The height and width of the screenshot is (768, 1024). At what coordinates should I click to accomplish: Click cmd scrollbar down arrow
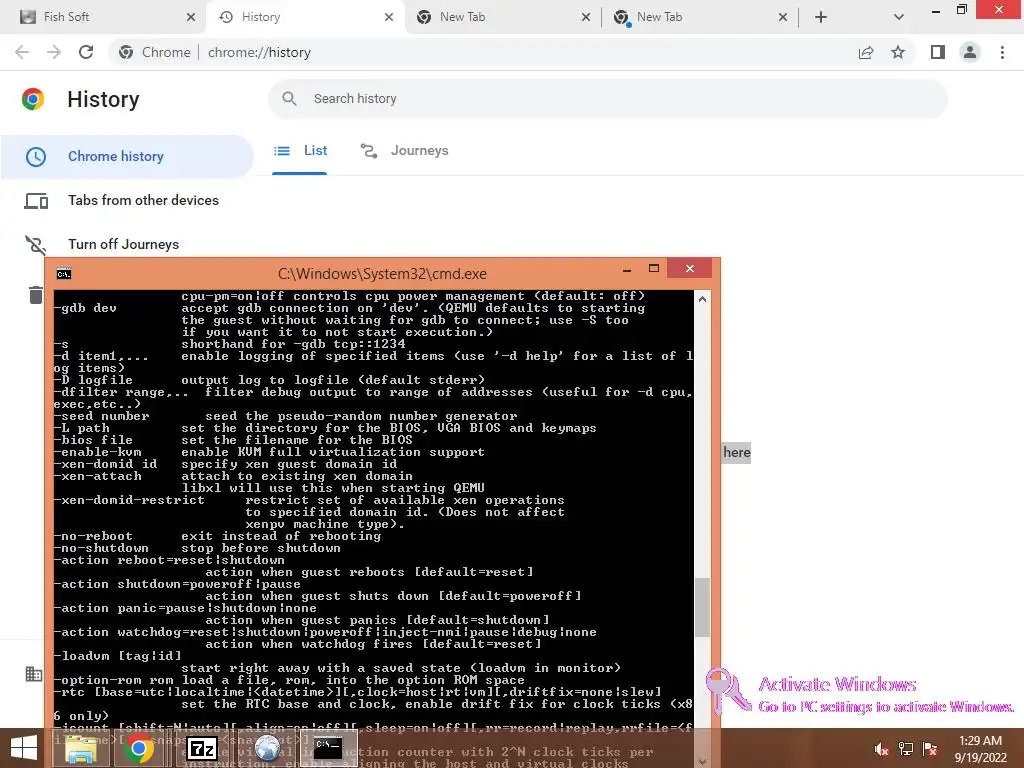702,761
